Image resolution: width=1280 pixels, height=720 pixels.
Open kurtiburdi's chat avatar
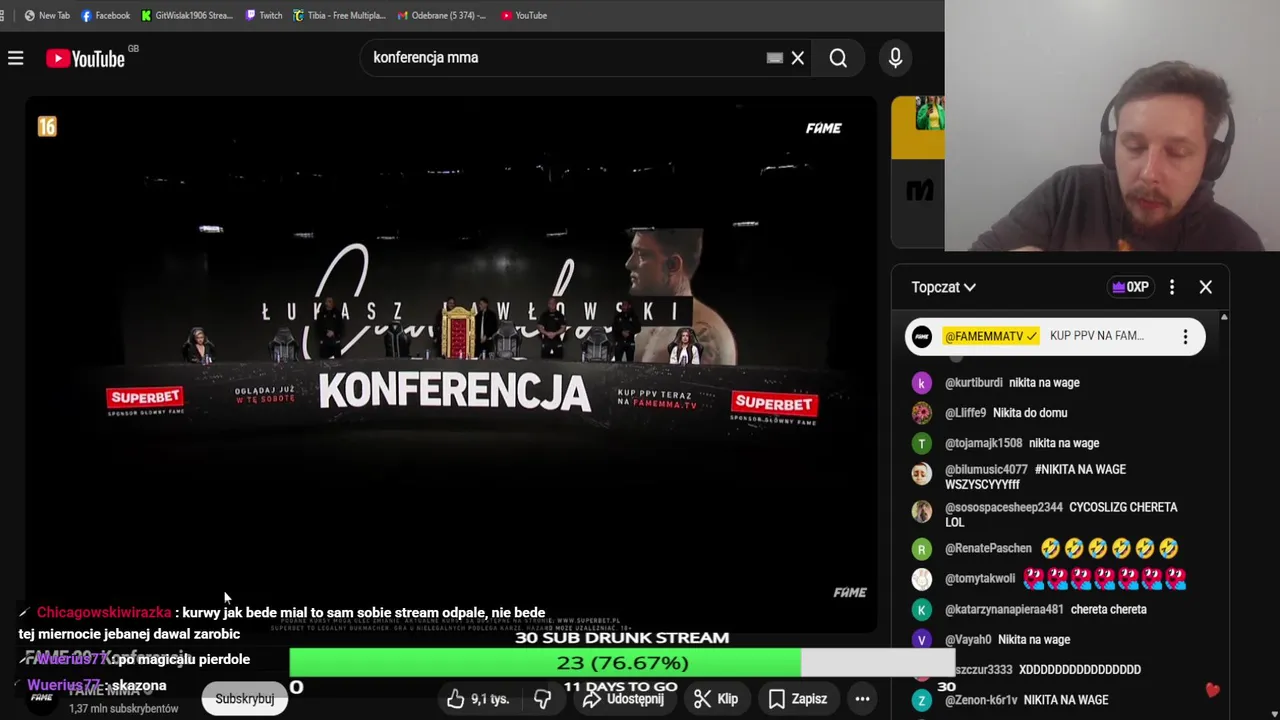click(922, 383)
